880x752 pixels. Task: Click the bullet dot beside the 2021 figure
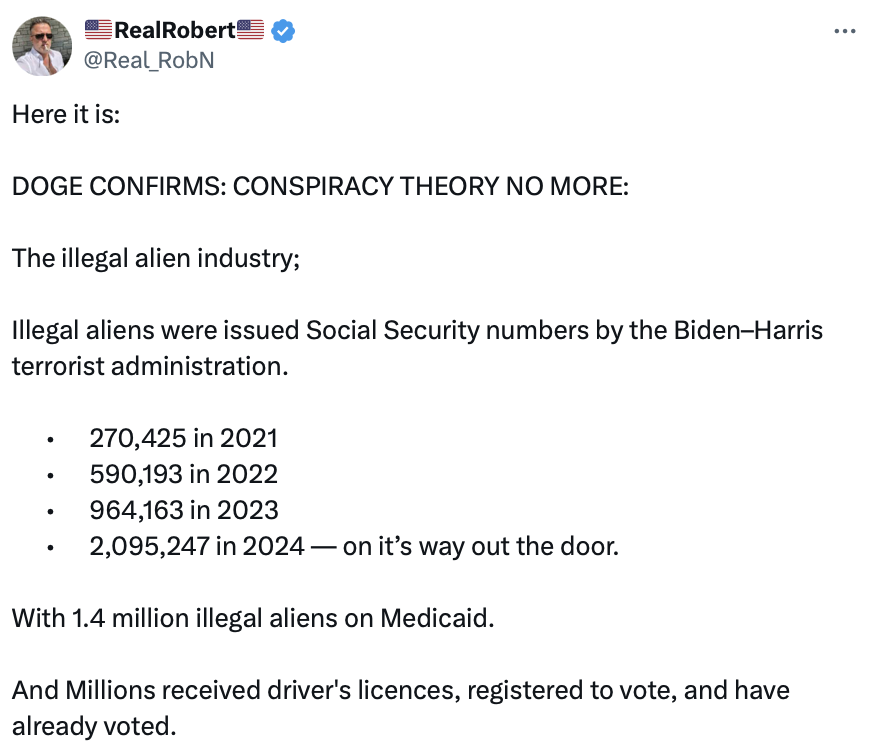(48, 439)
